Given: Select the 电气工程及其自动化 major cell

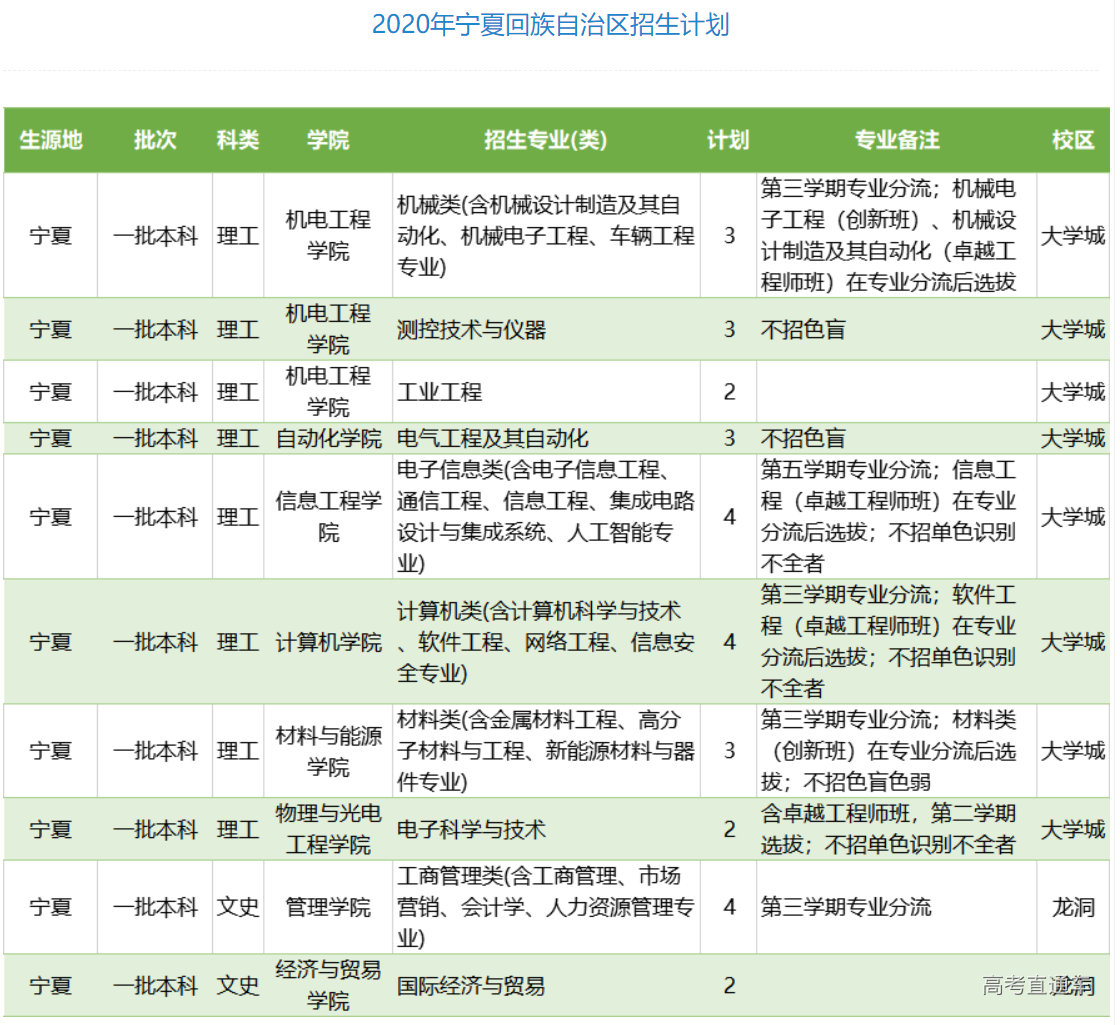Looking at the screenshot, I should point(493,438).
